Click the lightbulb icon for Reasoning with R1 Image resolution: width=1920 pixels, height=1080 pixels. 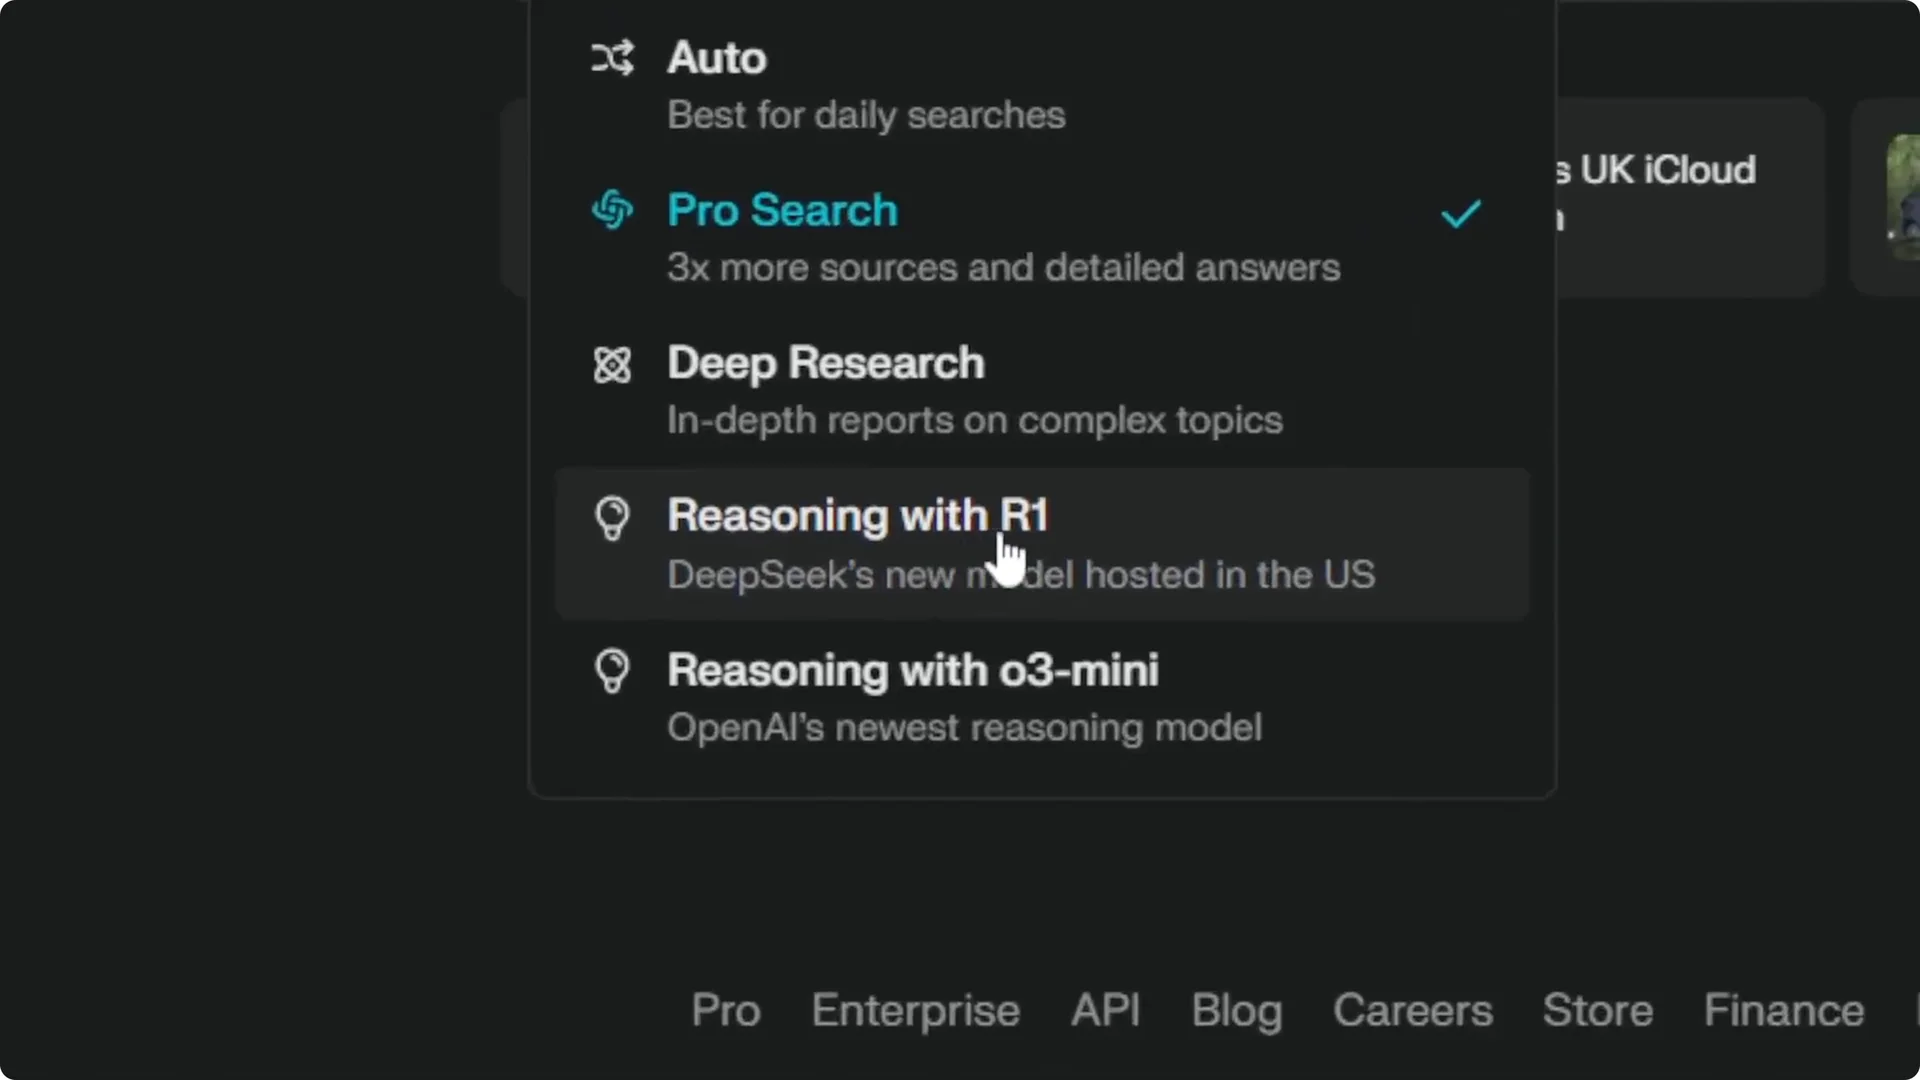[612, 518]
